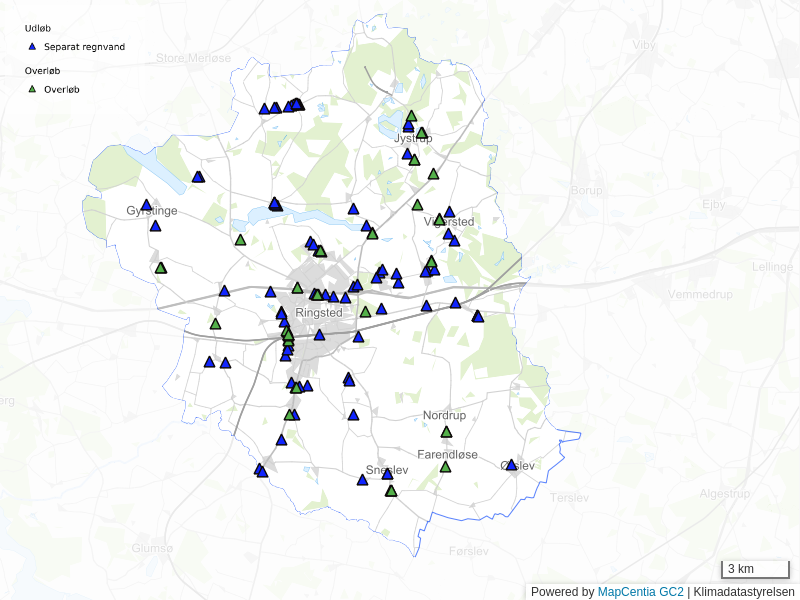Open the MapCentia GC2 link
The width and height of the screenshot is (800, 600).
(640, 592)
